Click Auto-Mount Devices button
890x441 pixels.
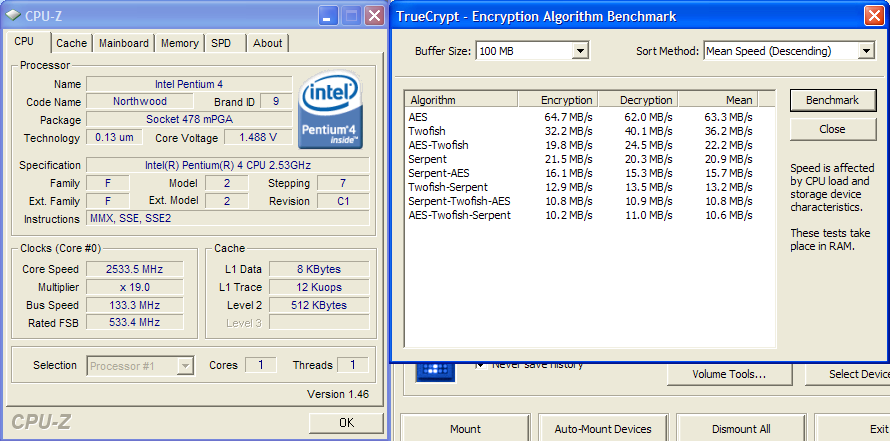click(x=603, y=429)
